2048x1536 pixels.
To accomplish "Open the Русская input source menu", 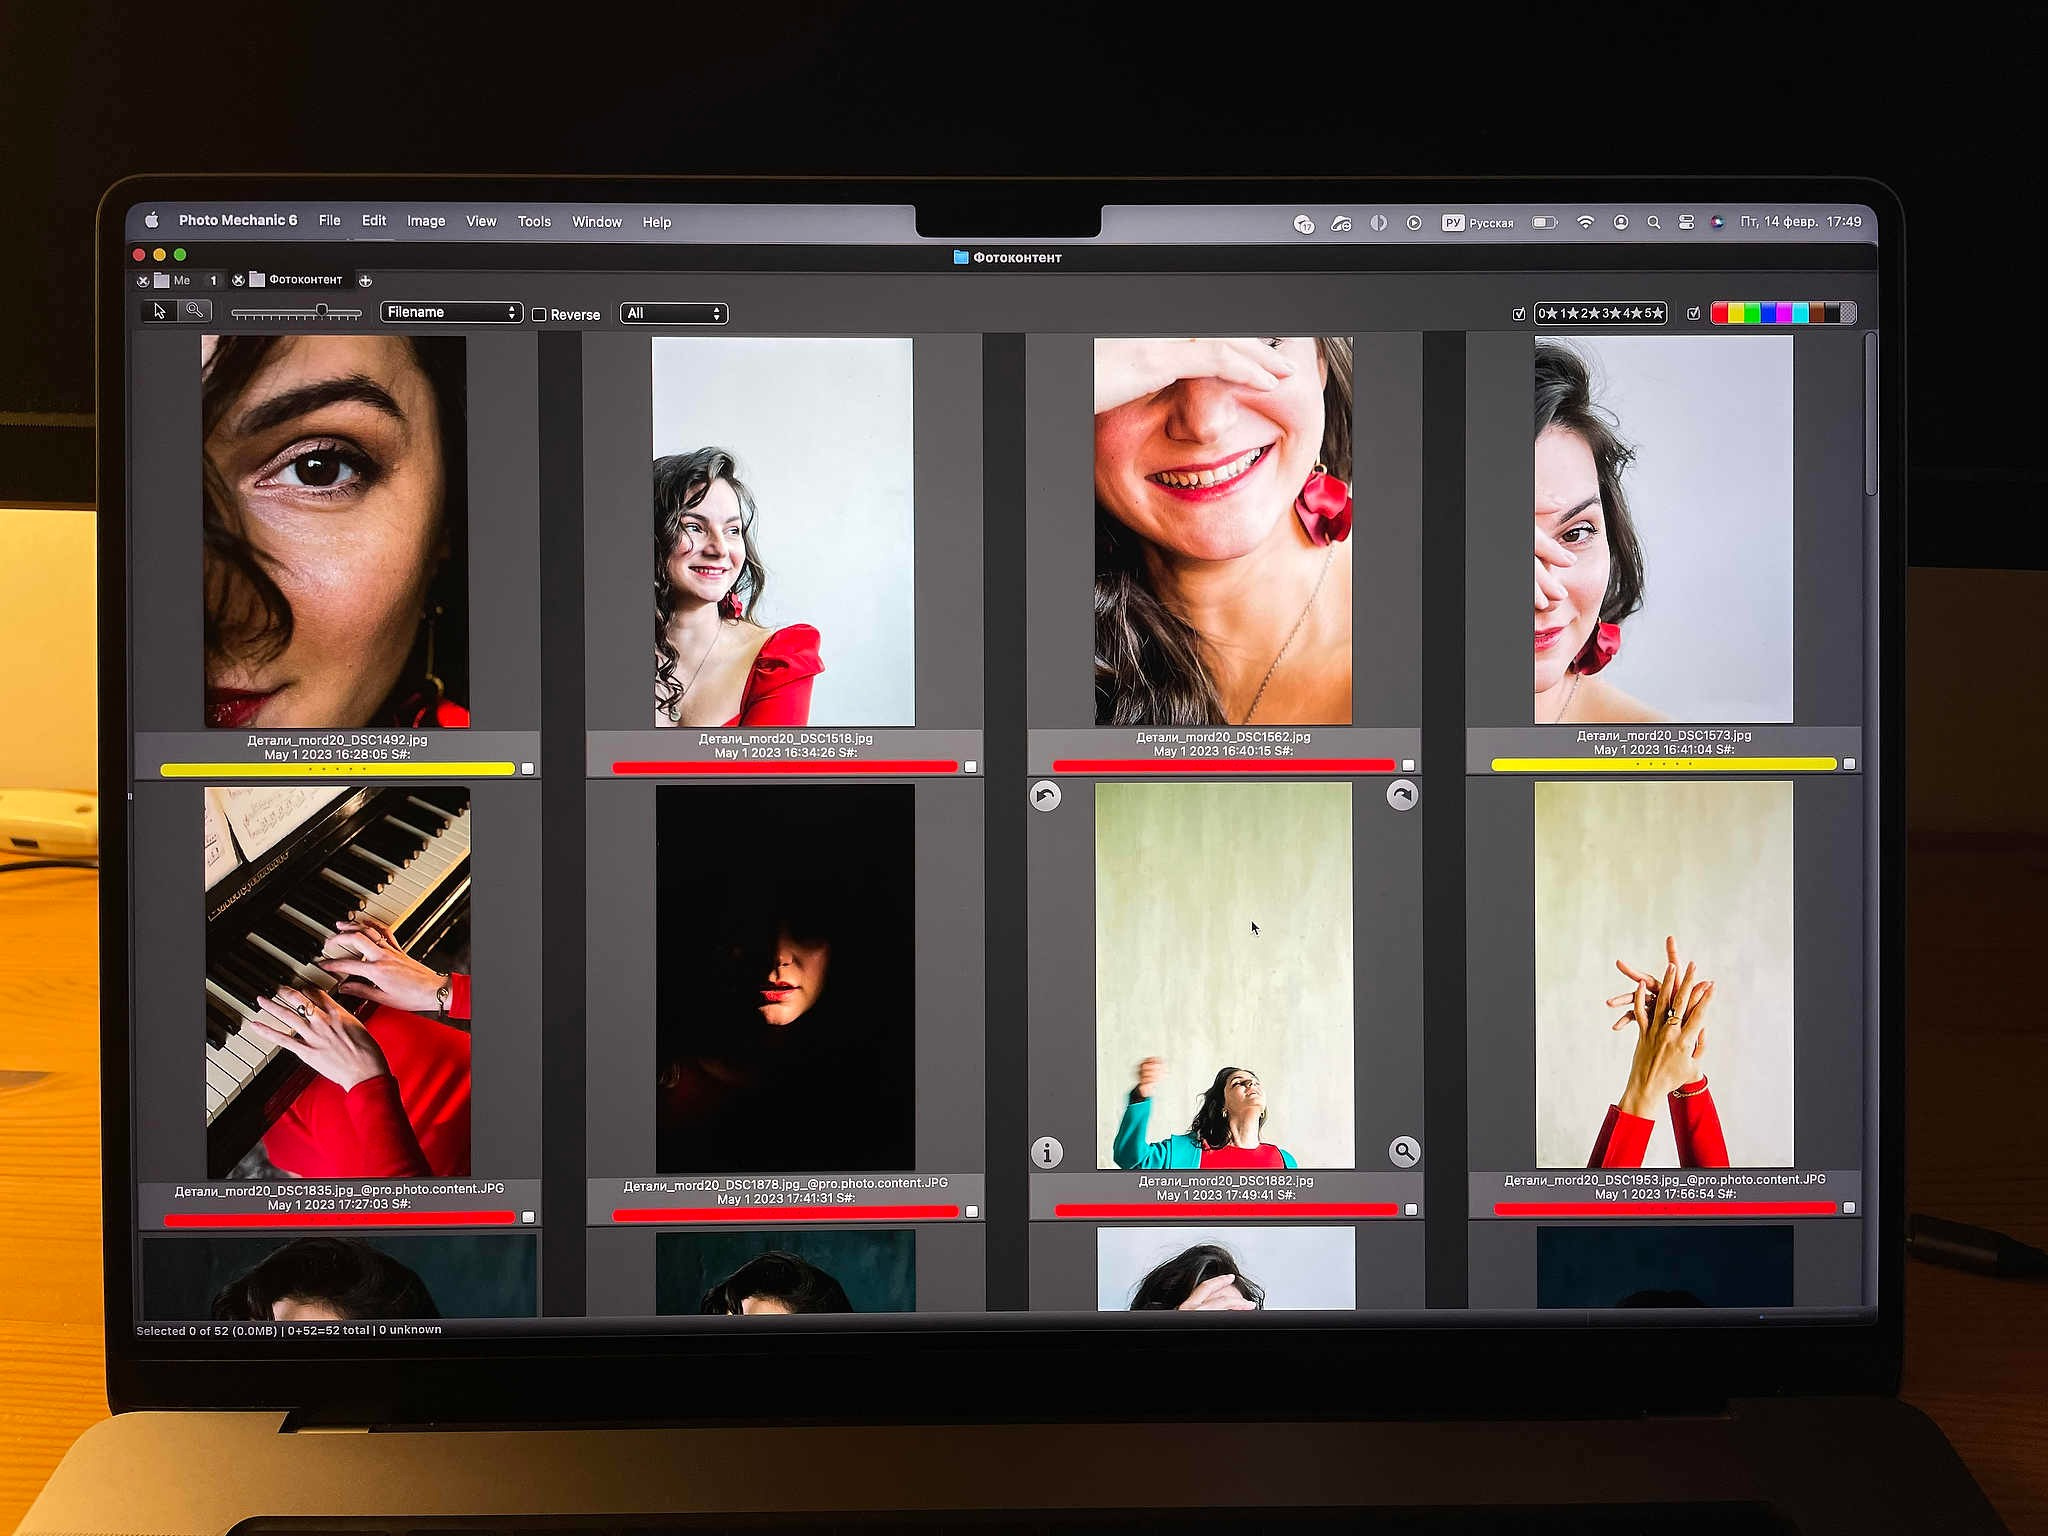I will (1478, 222).
